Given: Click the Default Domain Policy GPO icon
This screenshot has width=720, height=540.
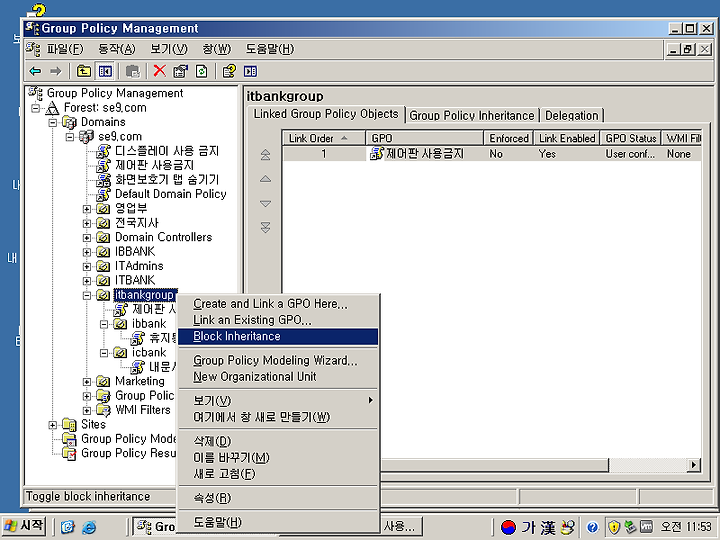Looking at the screenshot, I should pyautogui.click(x=103, y=194).
